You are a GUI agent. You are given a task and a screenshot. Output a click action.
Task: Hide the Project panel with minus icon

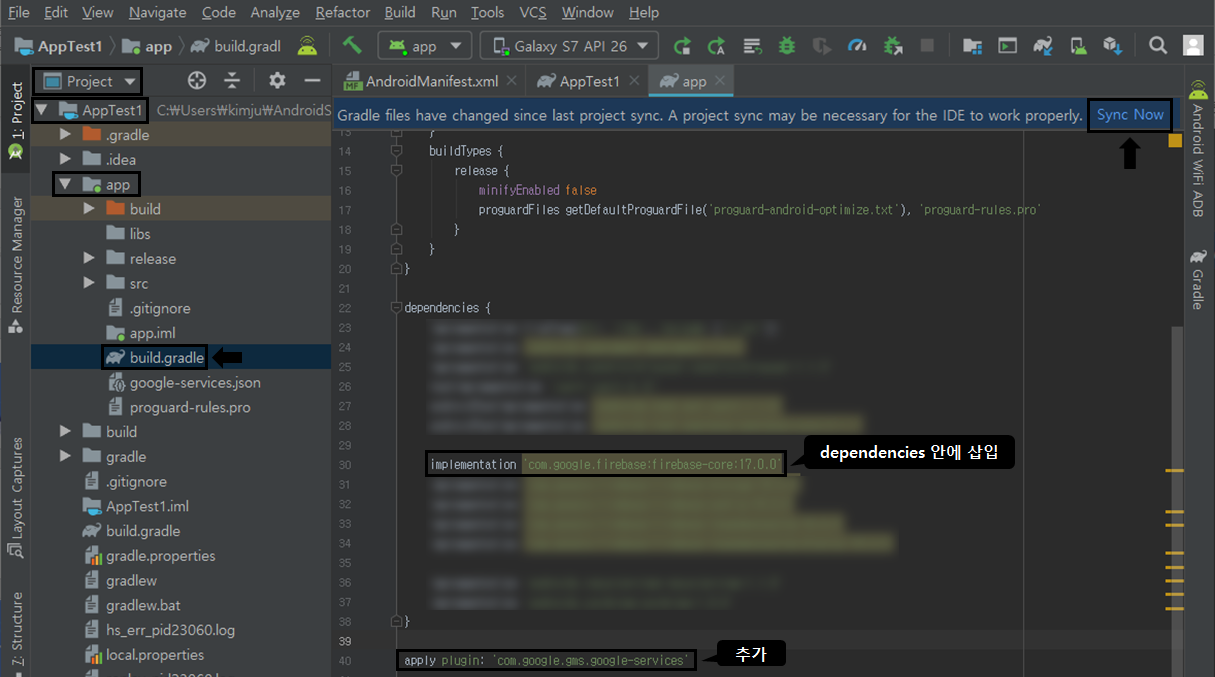click(313, 81)
